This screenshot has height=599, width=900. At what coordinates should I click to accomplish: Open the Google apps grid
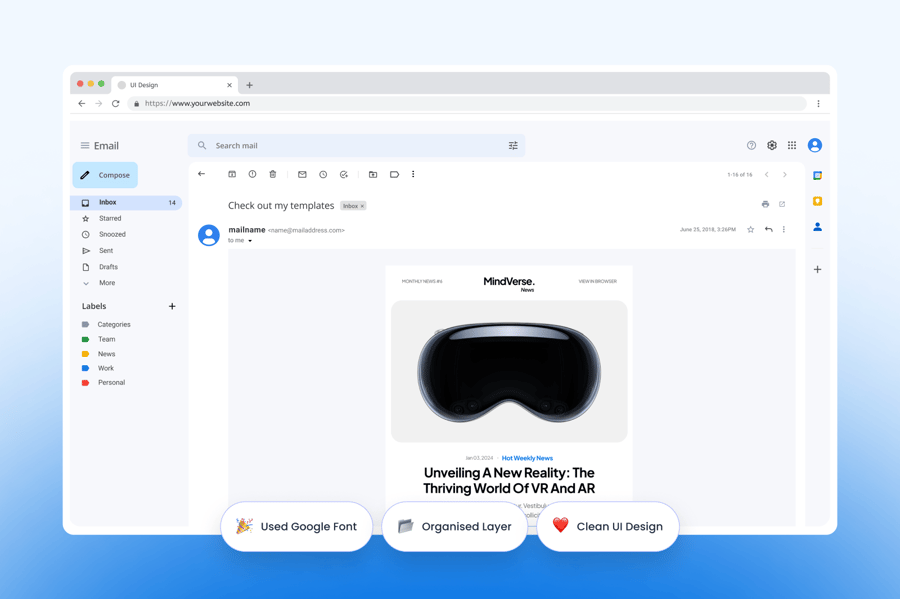tap(792, 146)
